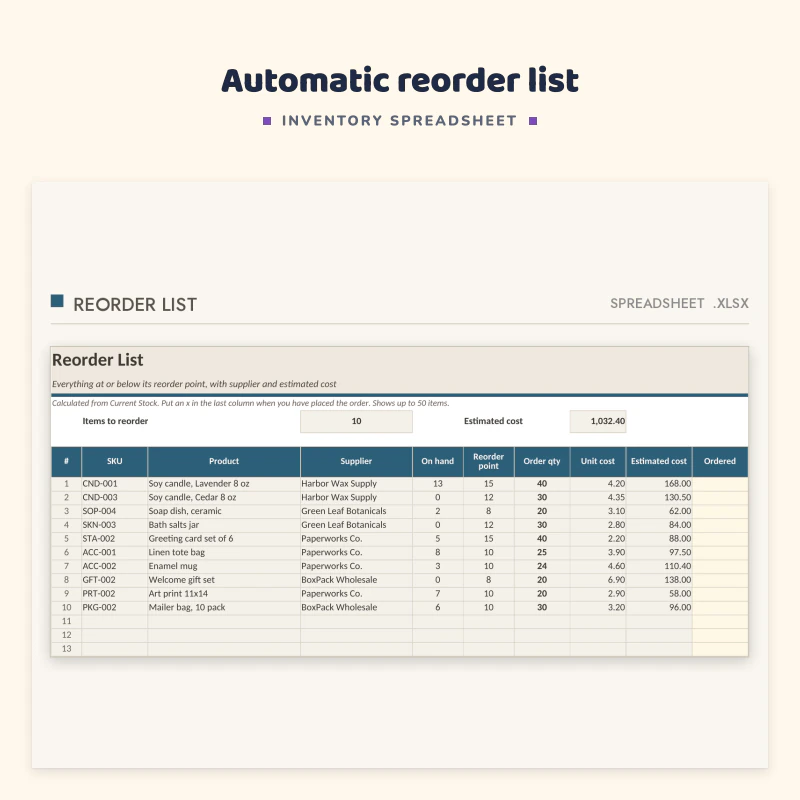This screenshot has height=800, width=800.
Task: Click empty row number 13
Action: click(66, 649)
